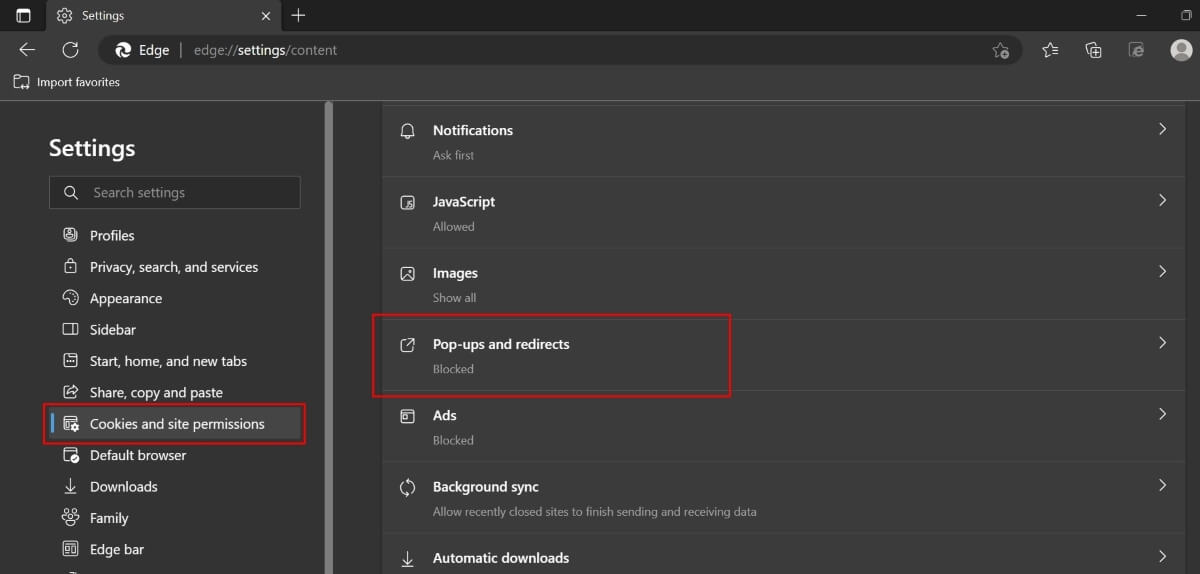Screen dimensions: 1200x574
Task: Expand Automatic downloads with its chevron
Action: coord(1162,556)
